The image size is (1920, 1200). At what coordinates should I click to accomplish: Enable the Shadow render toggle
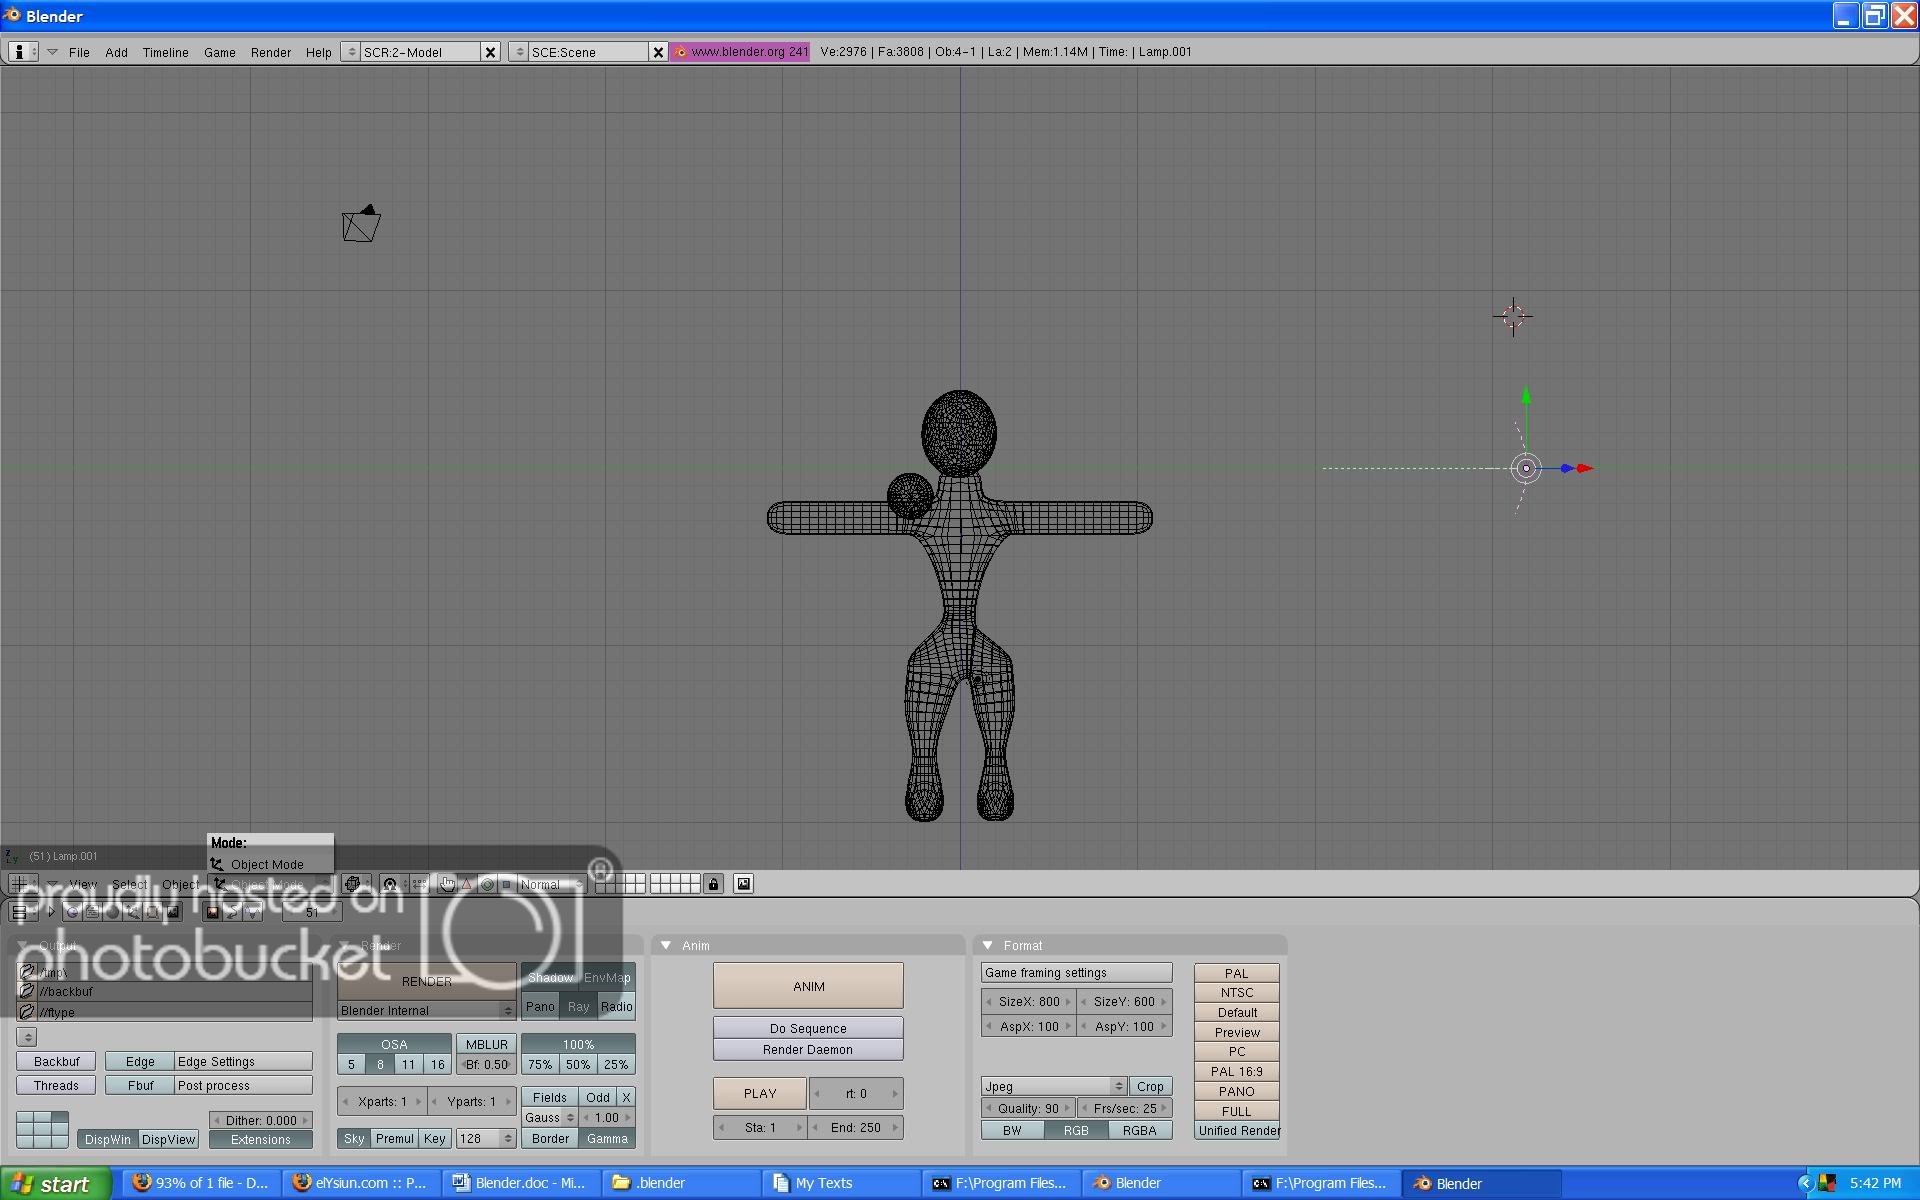[x=550, y=978]
